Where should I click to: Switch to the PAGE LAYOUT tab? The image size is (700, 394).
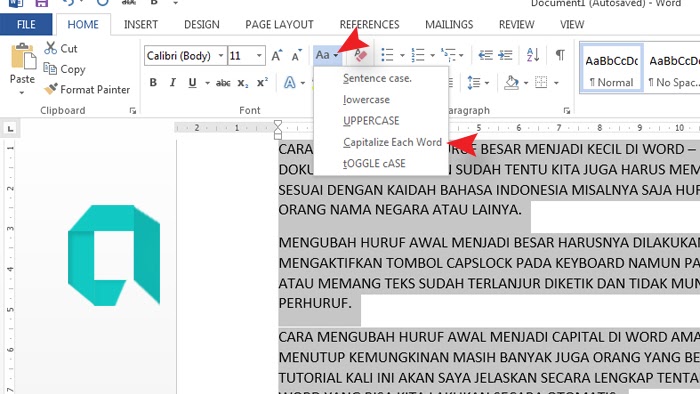[x=279, y=25]
